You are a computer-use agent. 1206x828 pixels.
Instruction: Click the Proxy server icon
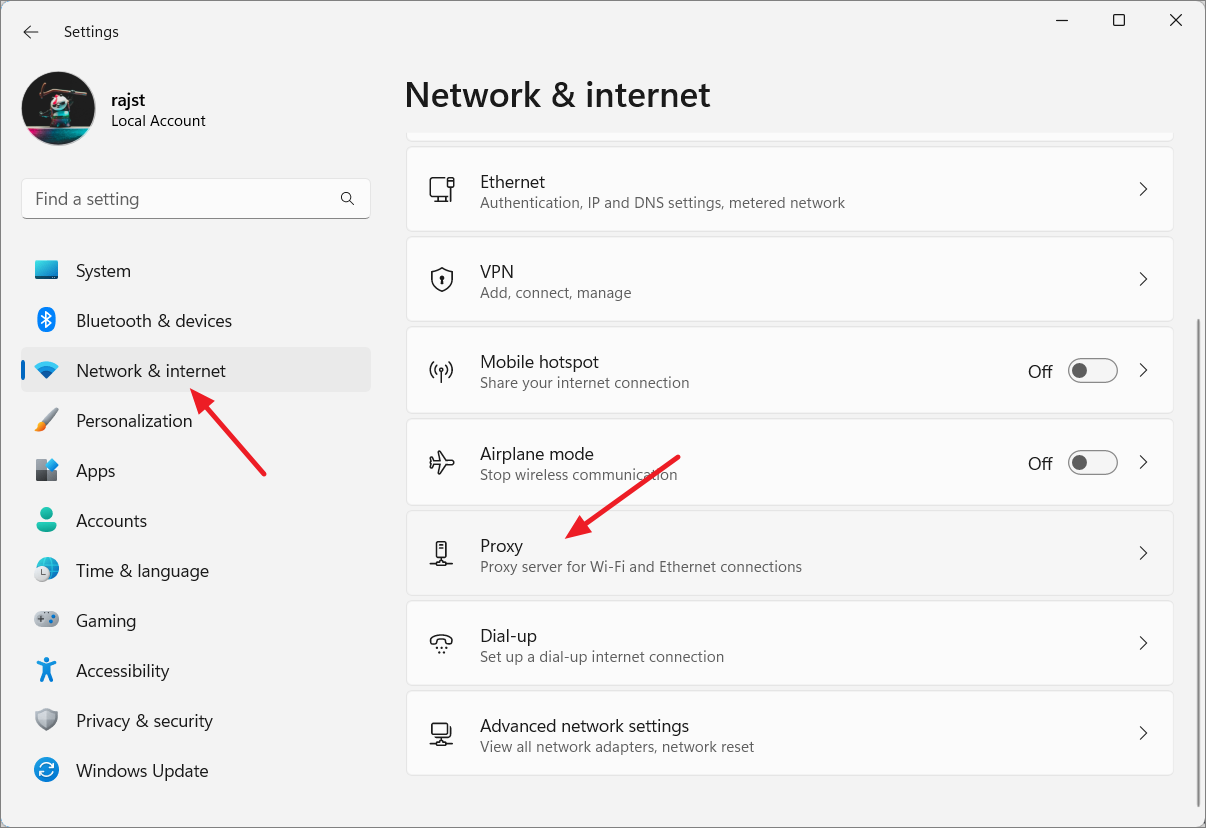coord(442,553)
